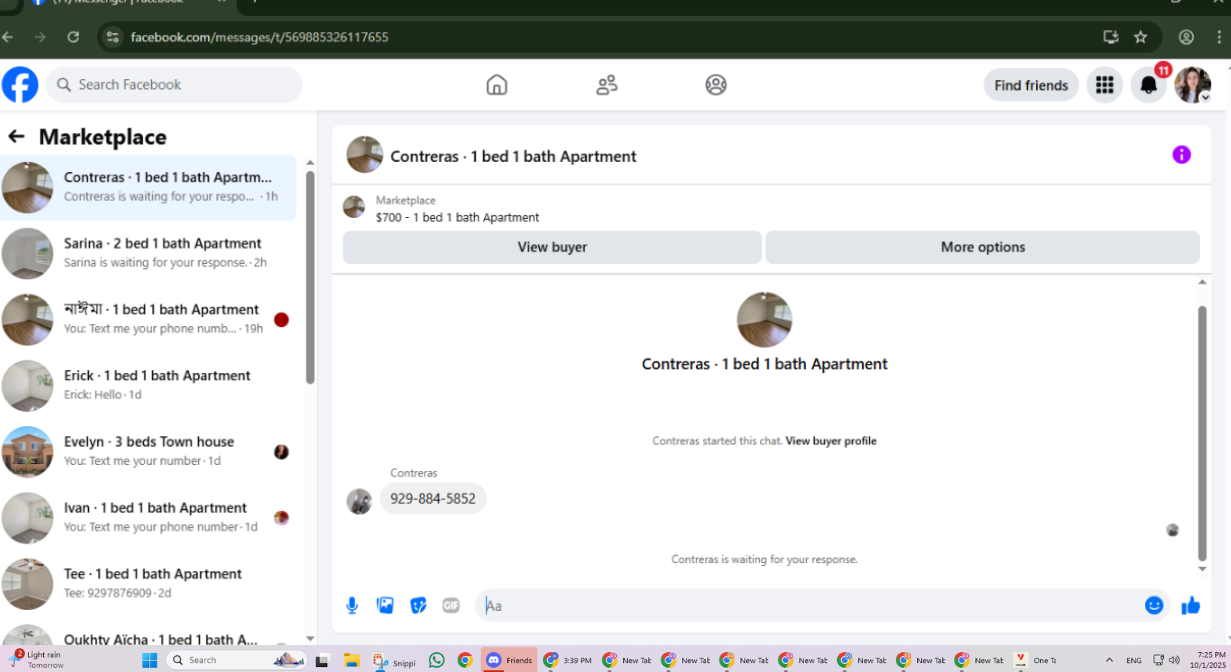Open the Chrome profile icon
The width and height of the screenshot is (1231, 672).
point(1186,37)
